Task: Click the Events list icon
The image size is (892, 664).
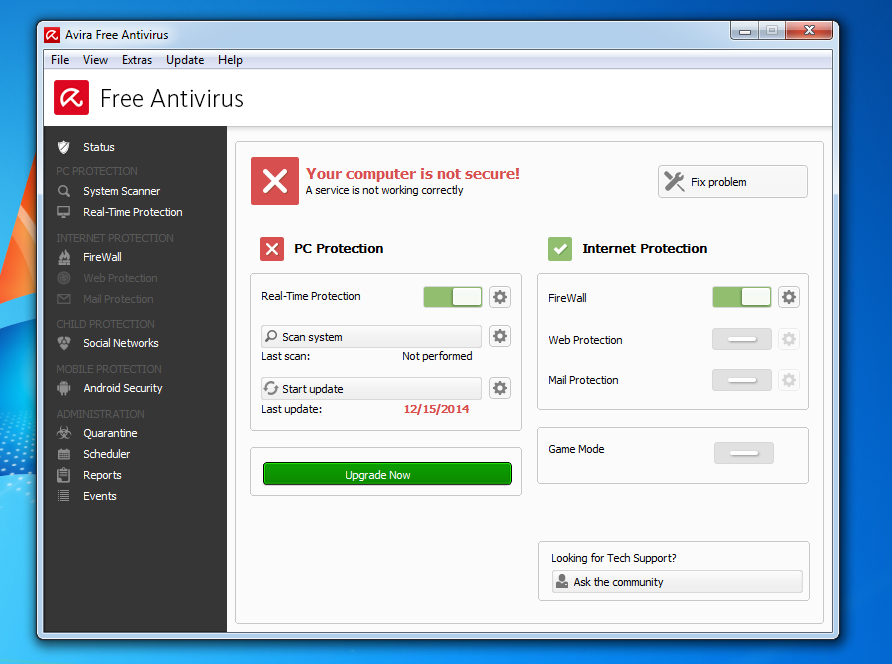Action: click(64, 496)
